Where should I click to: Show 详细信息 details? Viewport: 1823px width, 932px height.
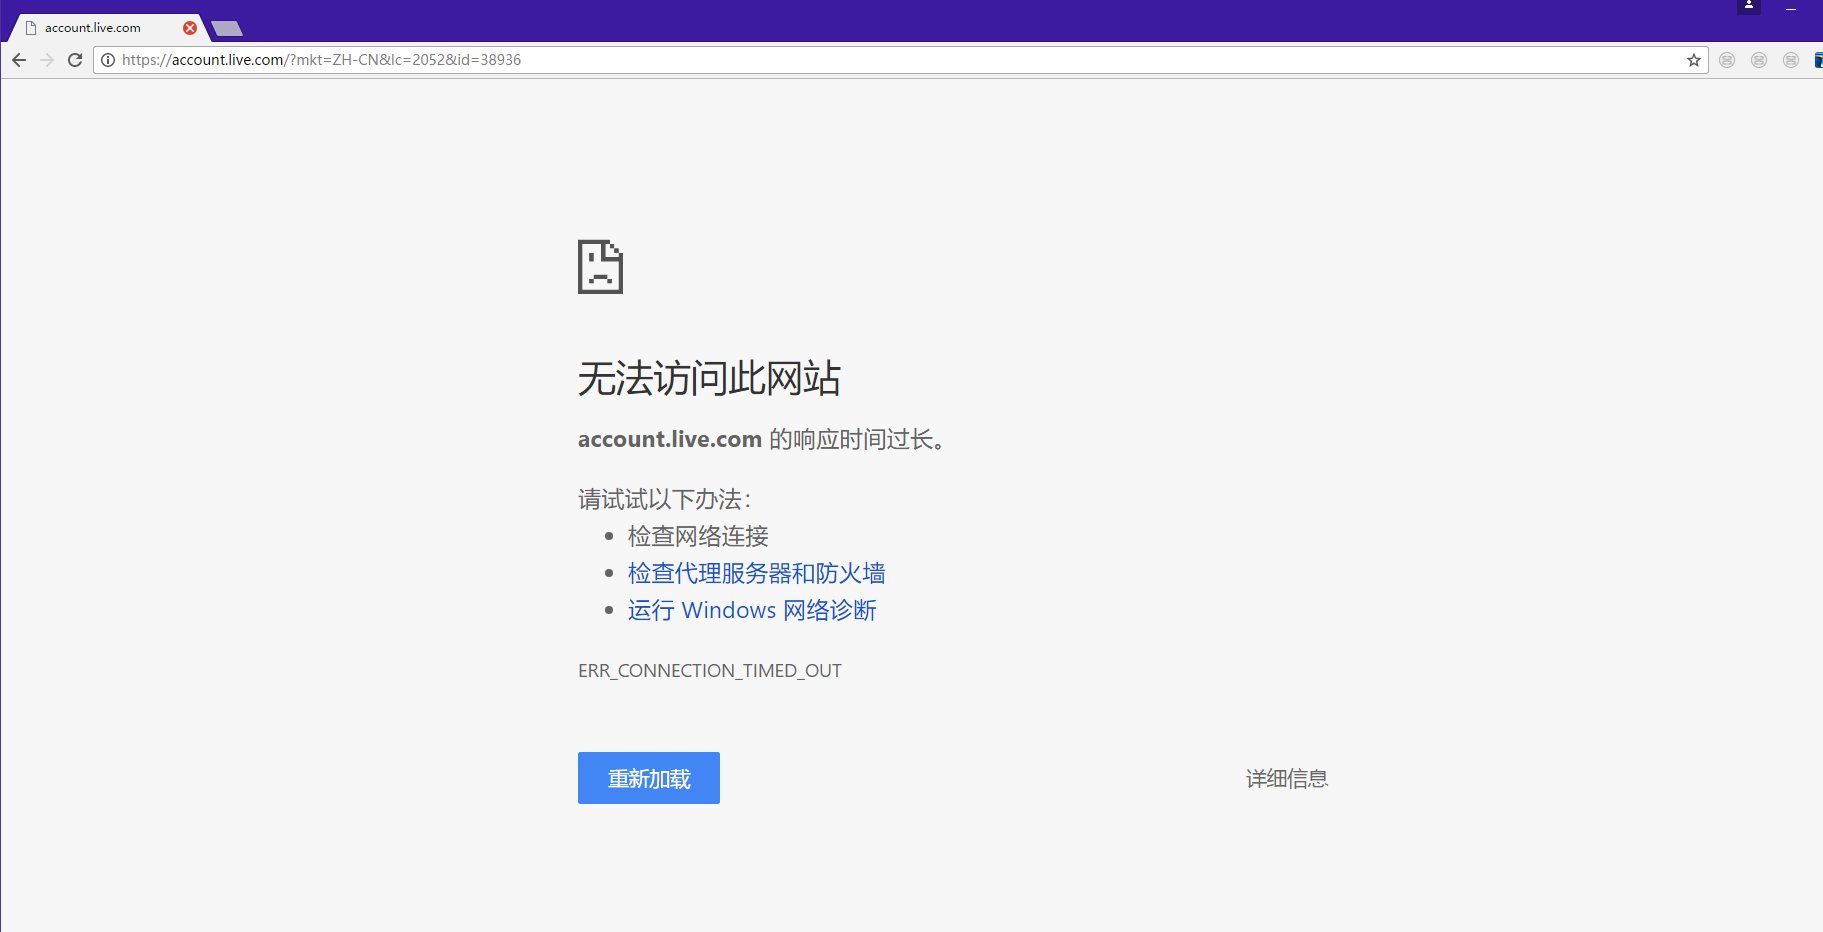coord(1287,779)
